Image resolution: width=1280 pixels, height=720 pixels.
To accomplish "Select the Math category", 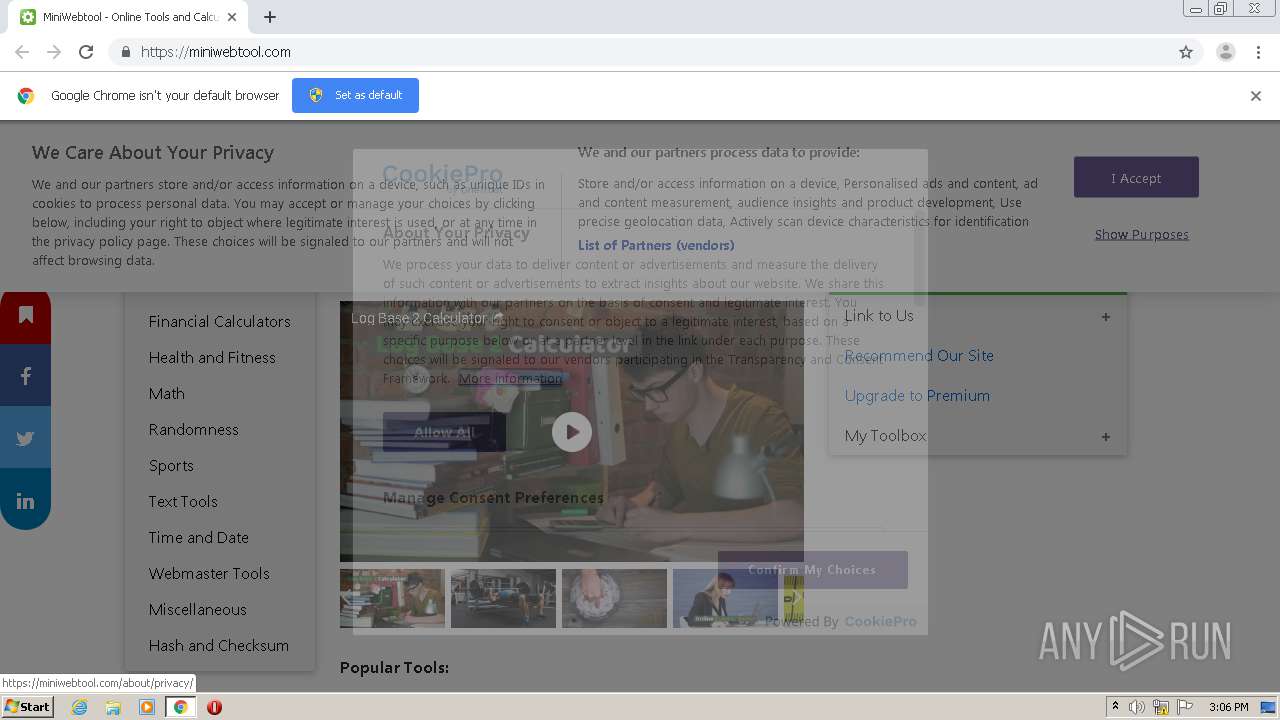I will pos(166,393).
